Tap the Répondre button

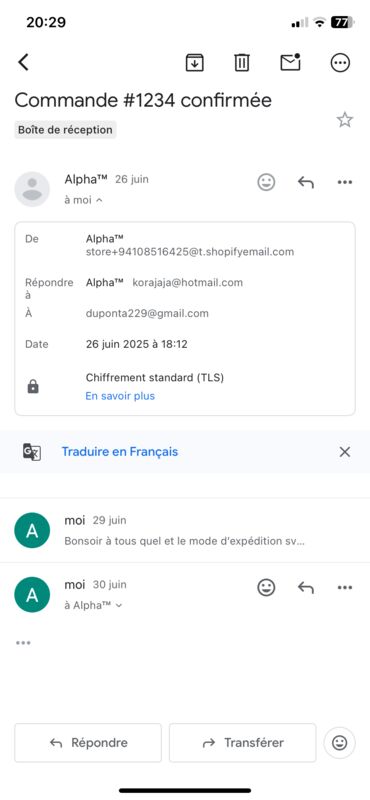coord(88,743)
